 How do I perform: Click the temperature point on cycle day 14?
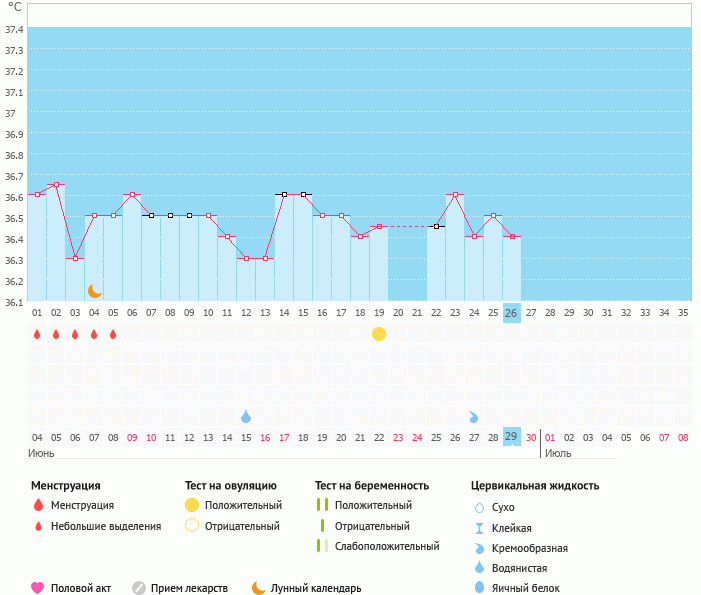(x=284, y=195)
